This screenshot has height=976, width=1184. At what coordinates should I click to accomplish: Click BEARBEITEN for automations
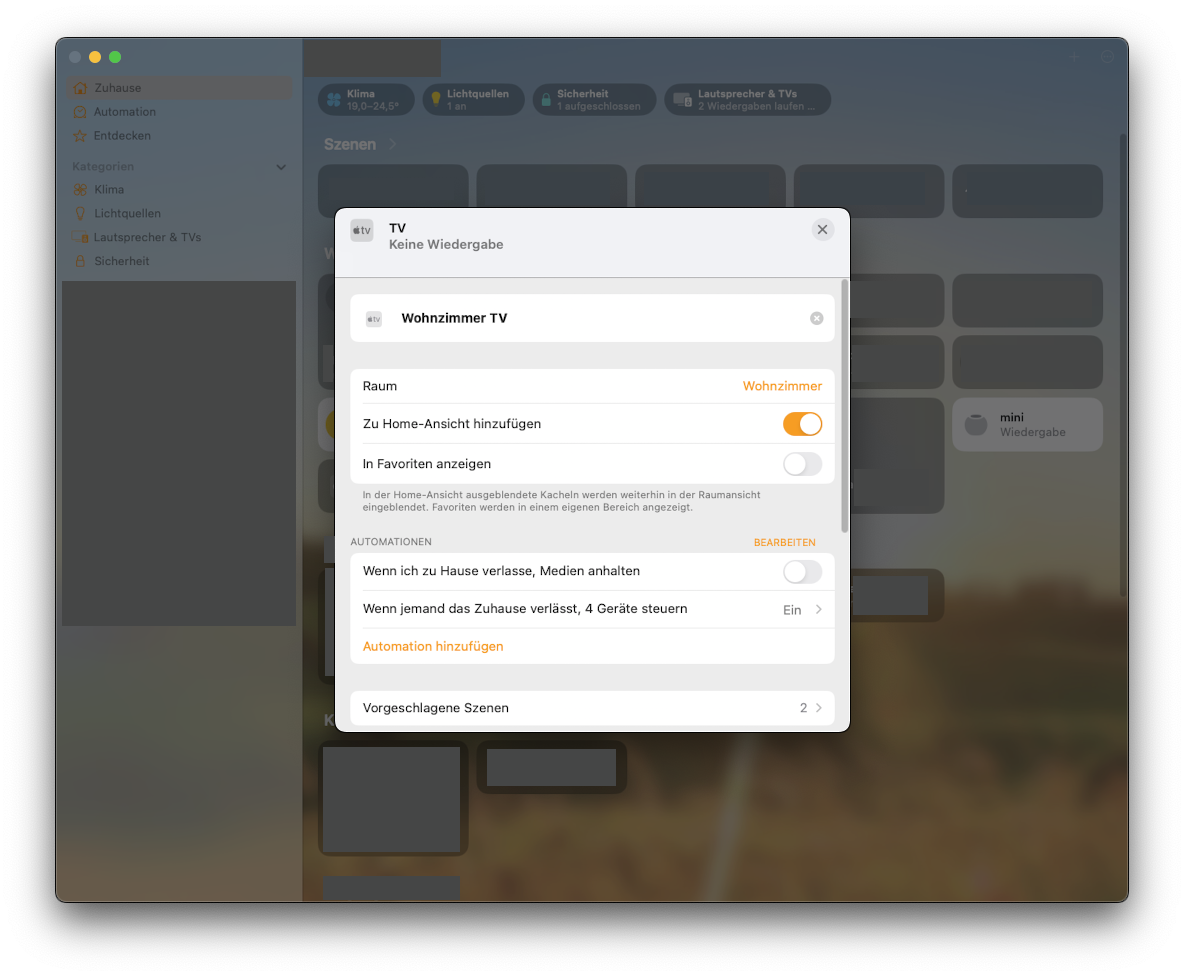784,542
